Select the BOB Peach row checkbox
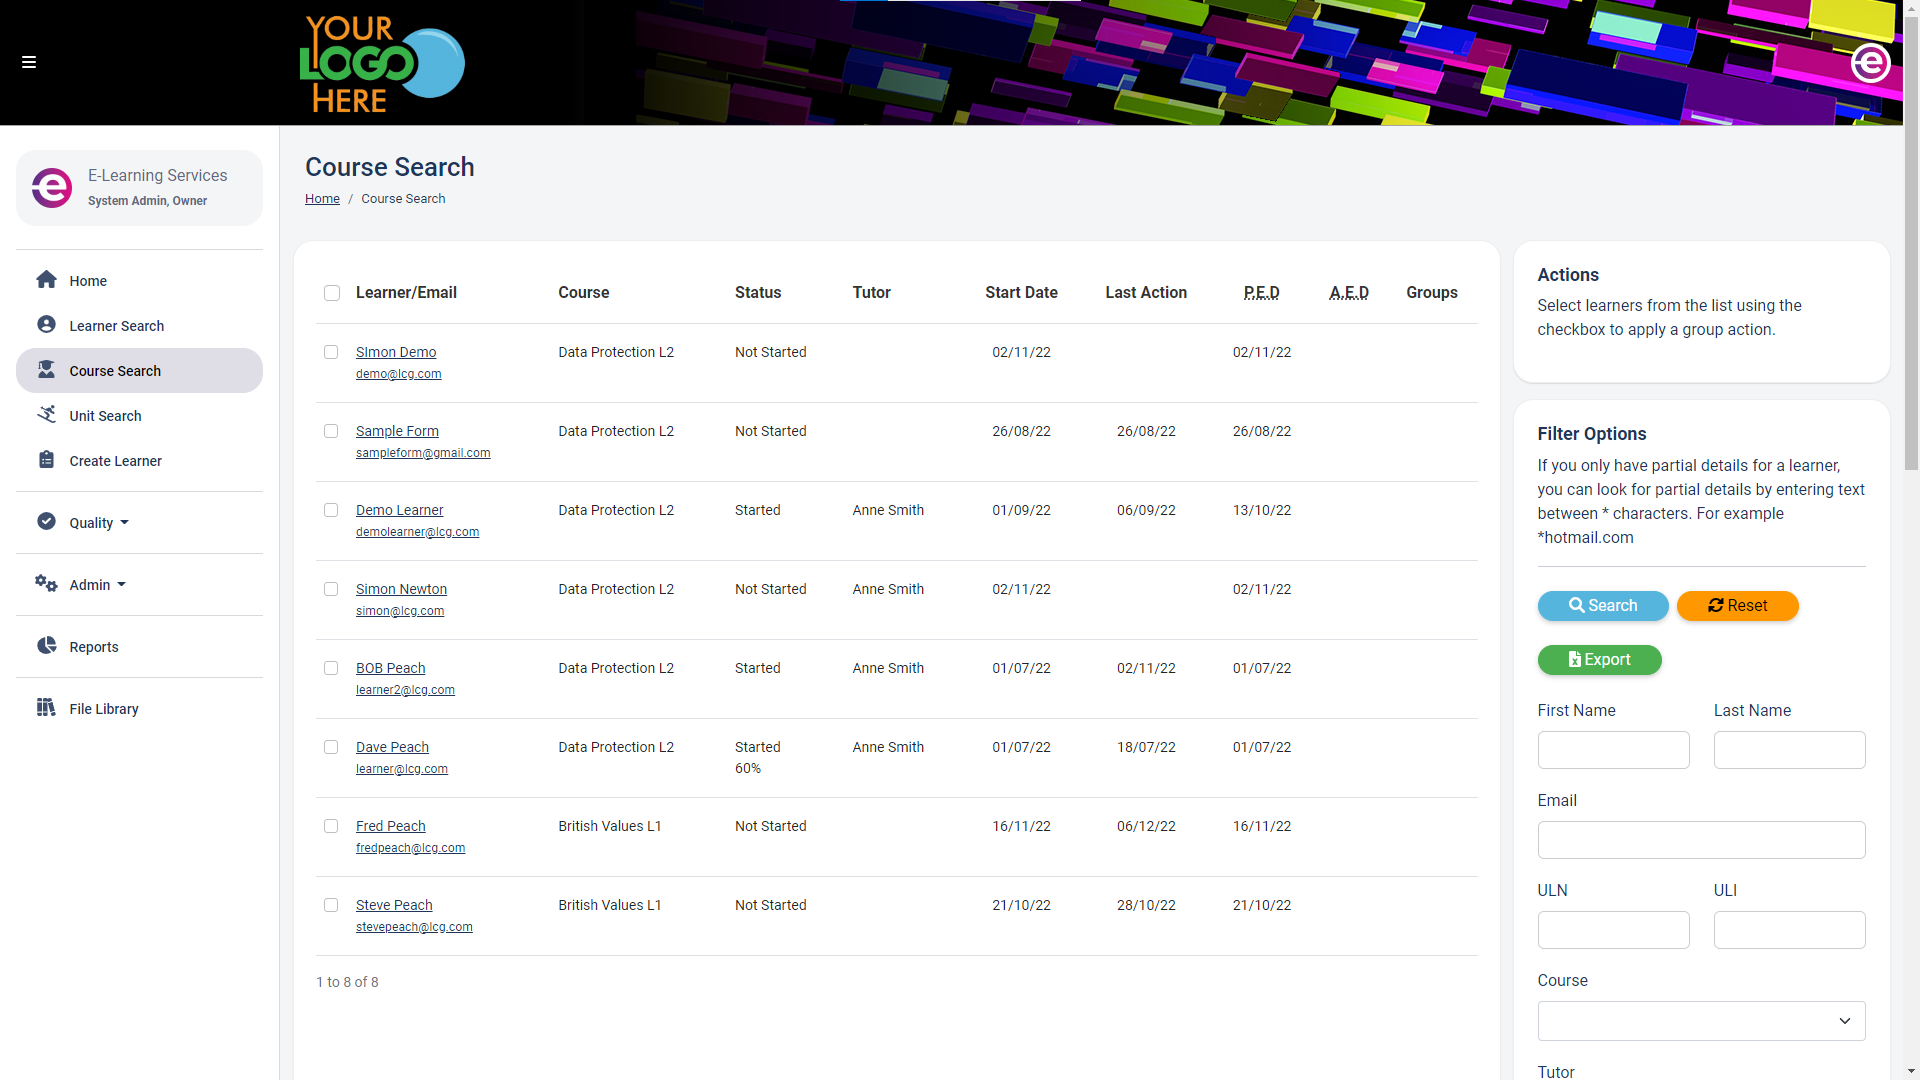Image resolution: width=1920 pixels, height=1080 pixels. click(331, 668)
